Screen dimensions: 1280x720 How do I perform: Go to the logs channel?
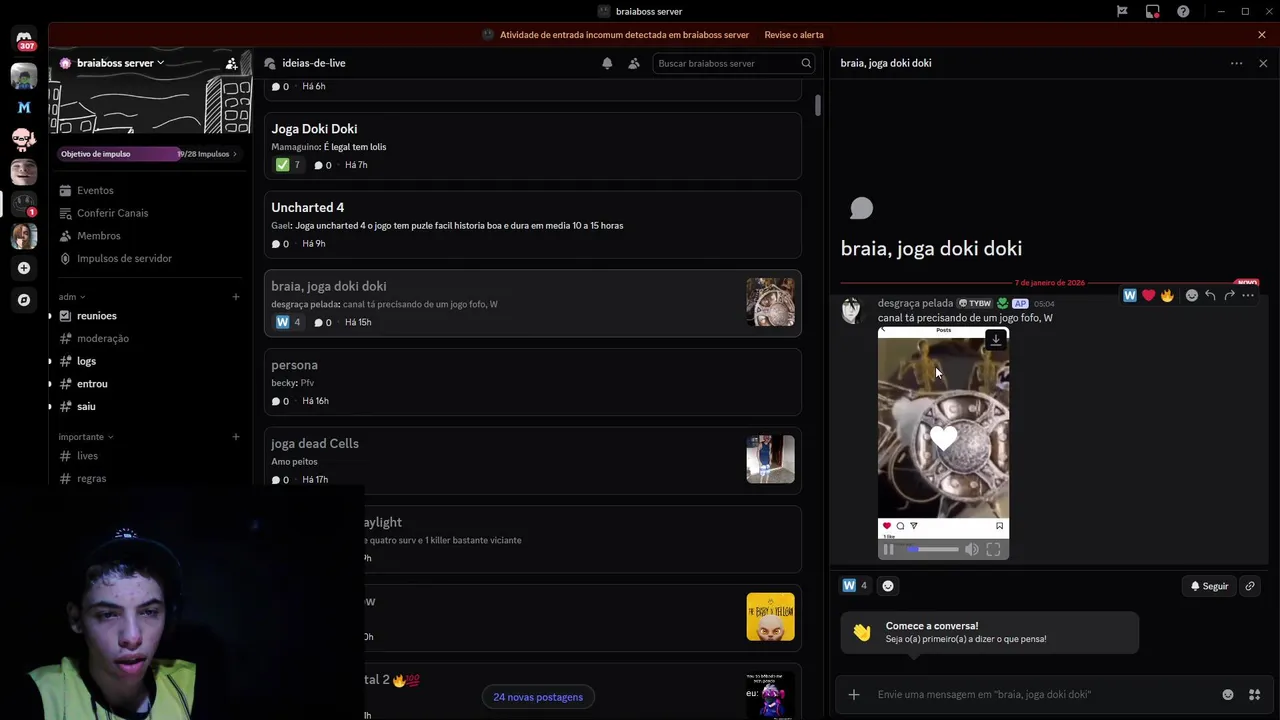coord(150,361)
